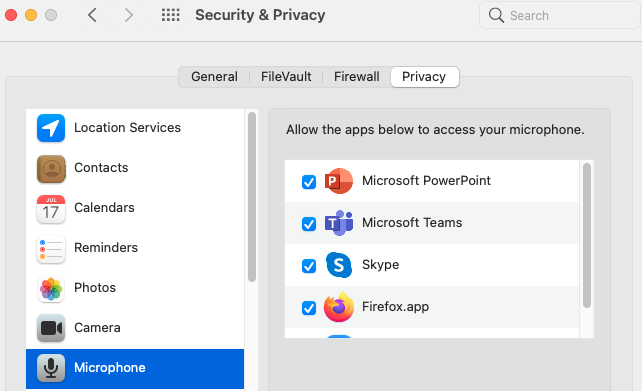Switch to the Firewall tab

tap(357, 77)
